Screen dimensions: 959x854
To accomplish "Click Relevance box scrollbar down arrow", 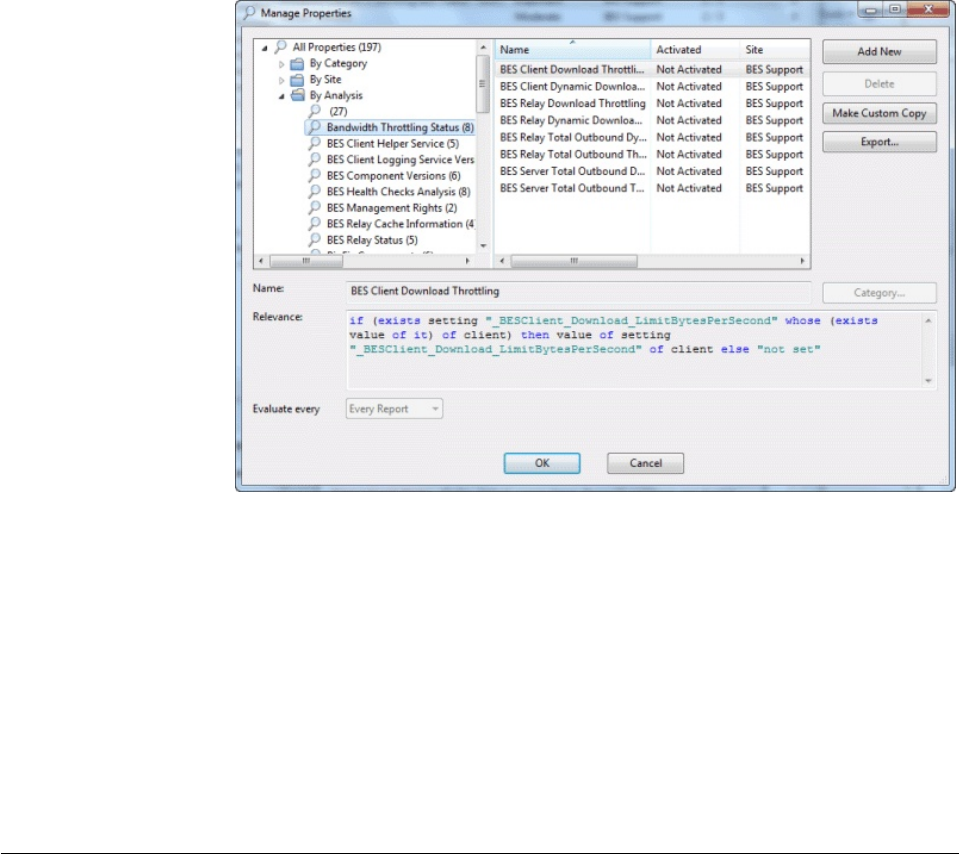I will coord(928,381).
